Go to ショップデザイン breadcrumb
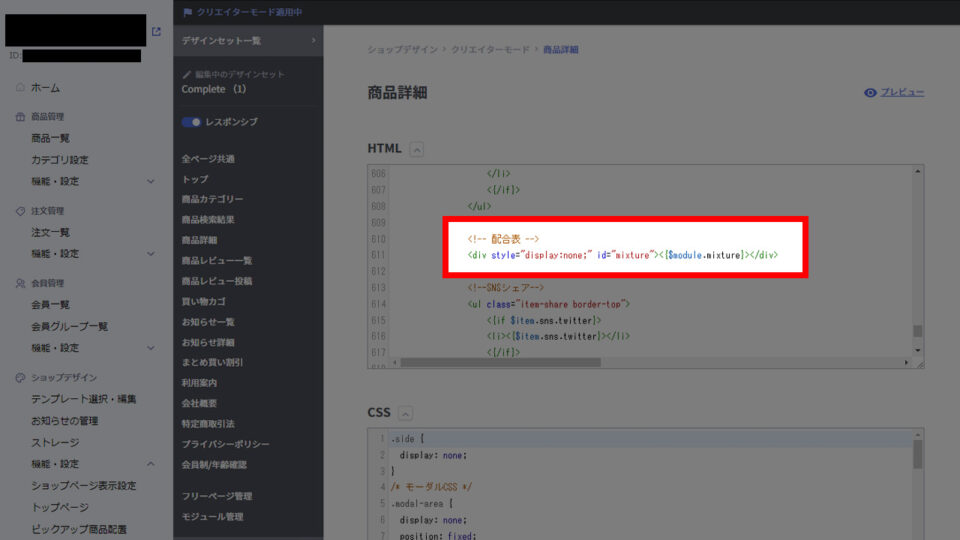Viewport: 960px width, 540px height. click(x=400, y=49)
